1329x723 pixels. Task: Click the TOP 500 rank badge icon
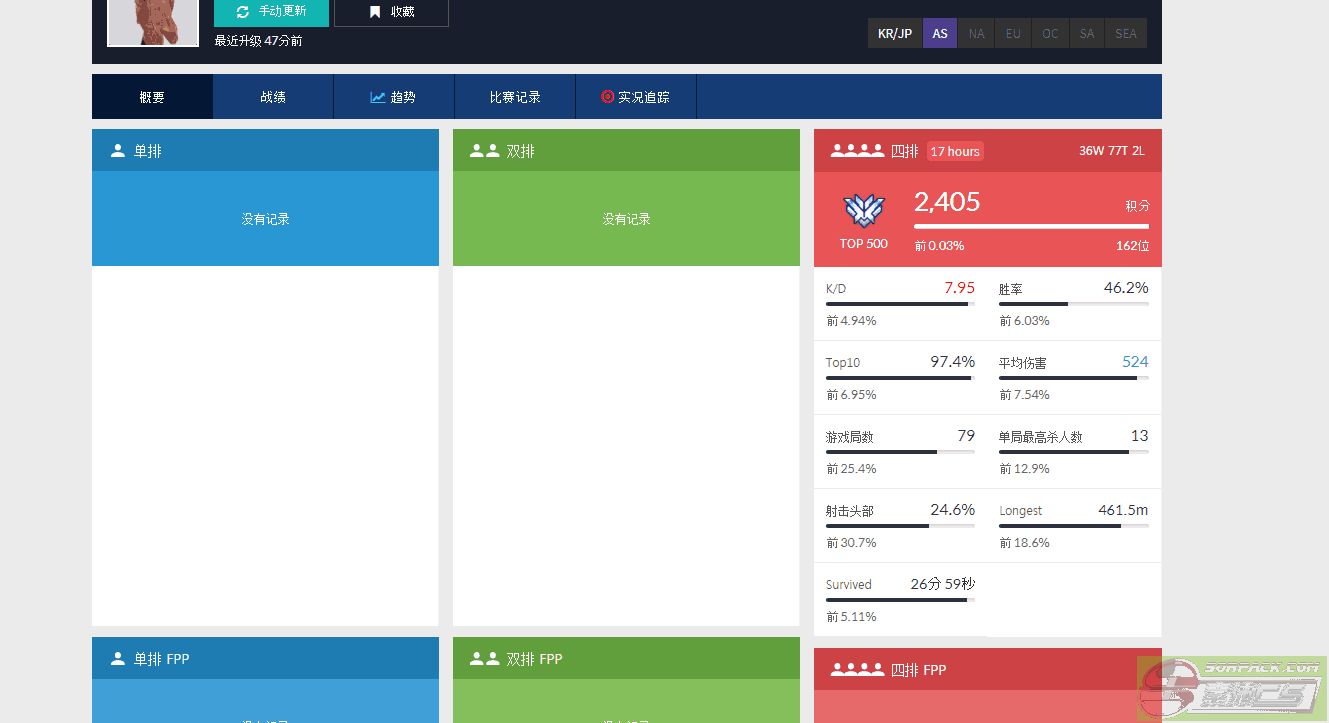[x=863, y=211]
